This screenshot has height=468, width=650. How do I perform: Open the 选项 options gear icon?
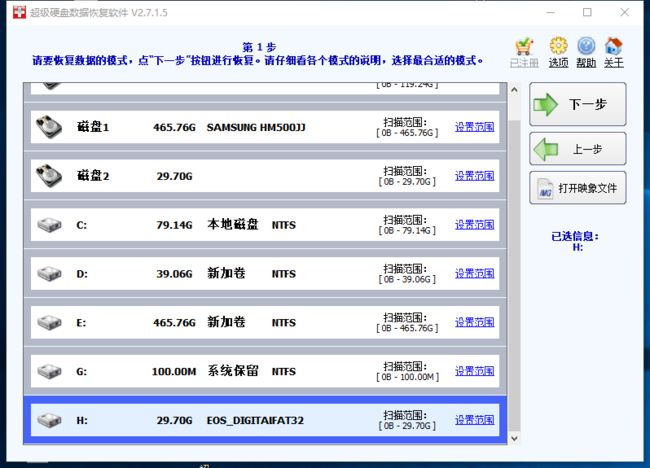pyautogui.click(x=558, y=46)
